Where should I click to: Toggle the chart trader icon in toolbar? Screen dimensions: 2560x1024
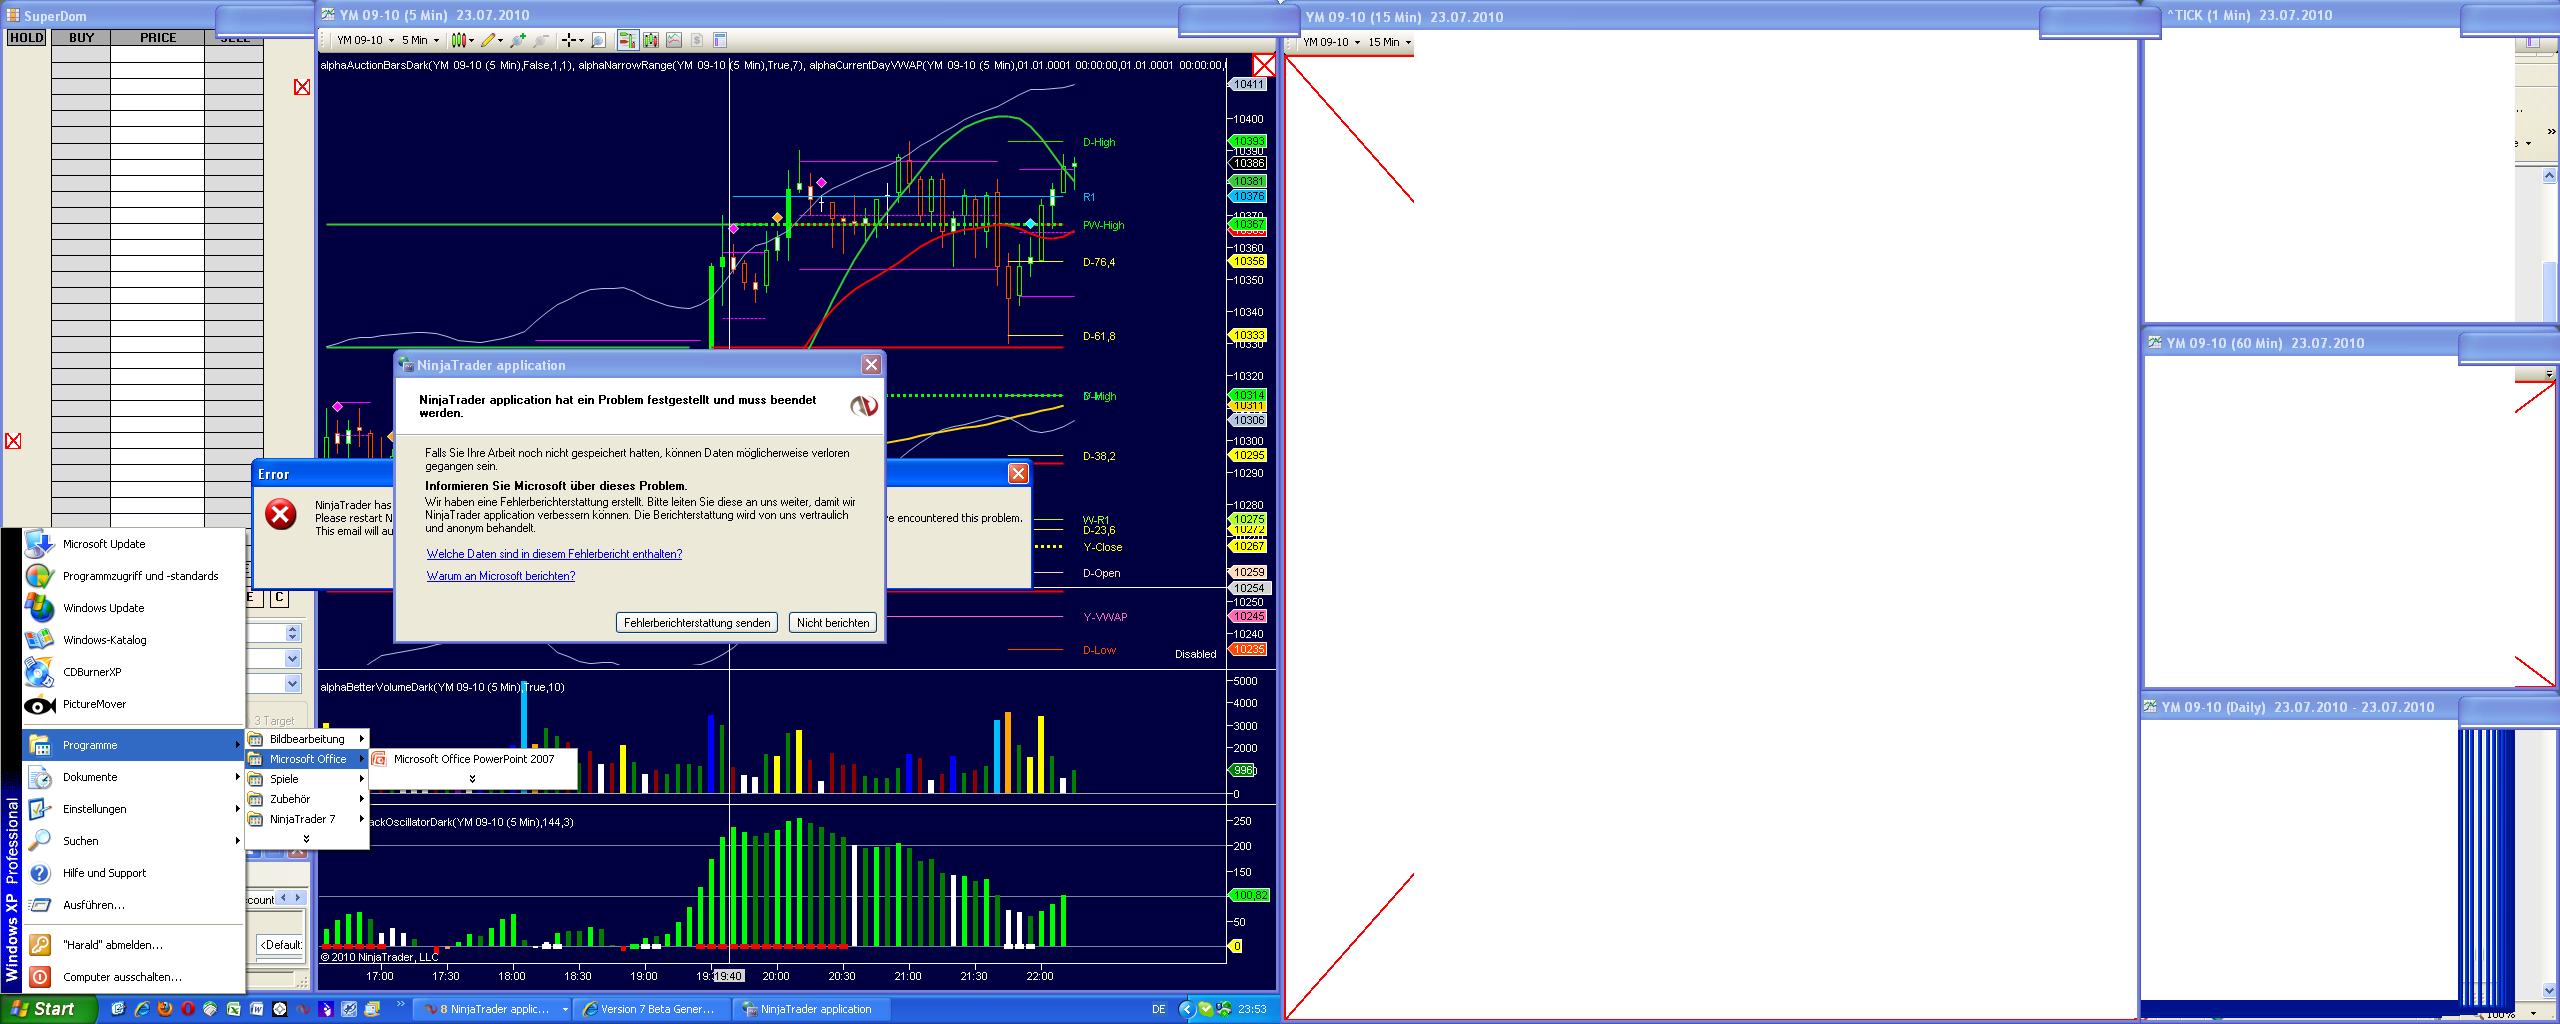coord(628,40)
